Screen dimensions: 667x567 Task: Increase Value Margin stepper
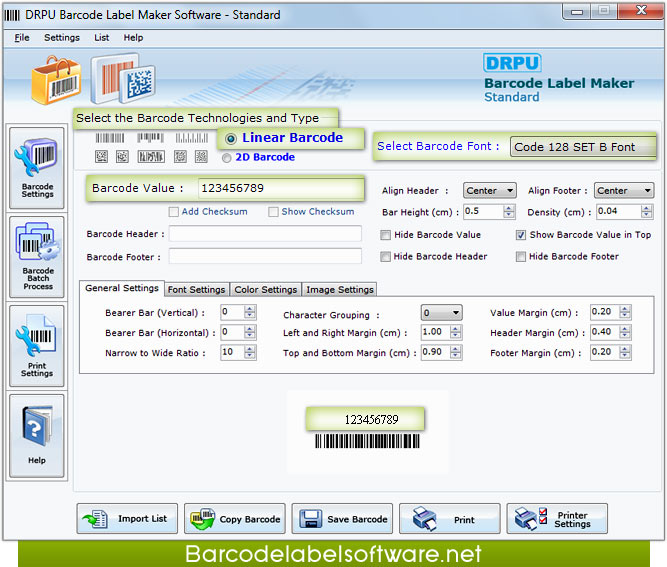(x=625, y=309)
